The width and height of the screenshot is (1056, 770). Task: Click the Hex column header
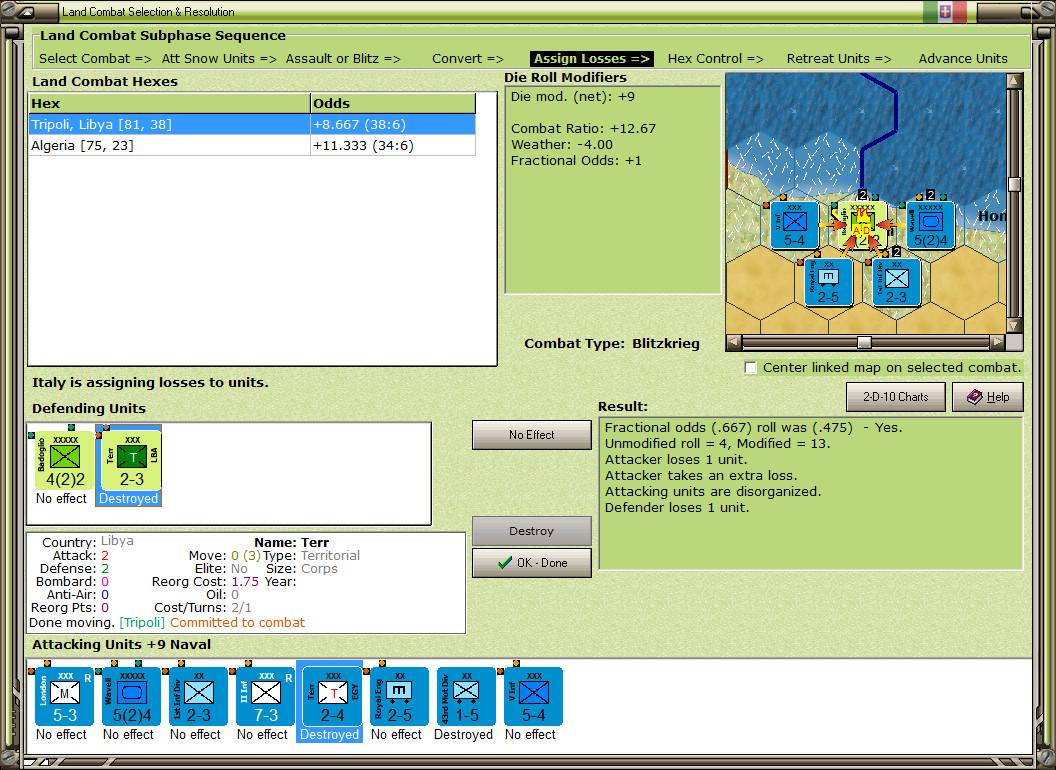[x=169, y=104]
